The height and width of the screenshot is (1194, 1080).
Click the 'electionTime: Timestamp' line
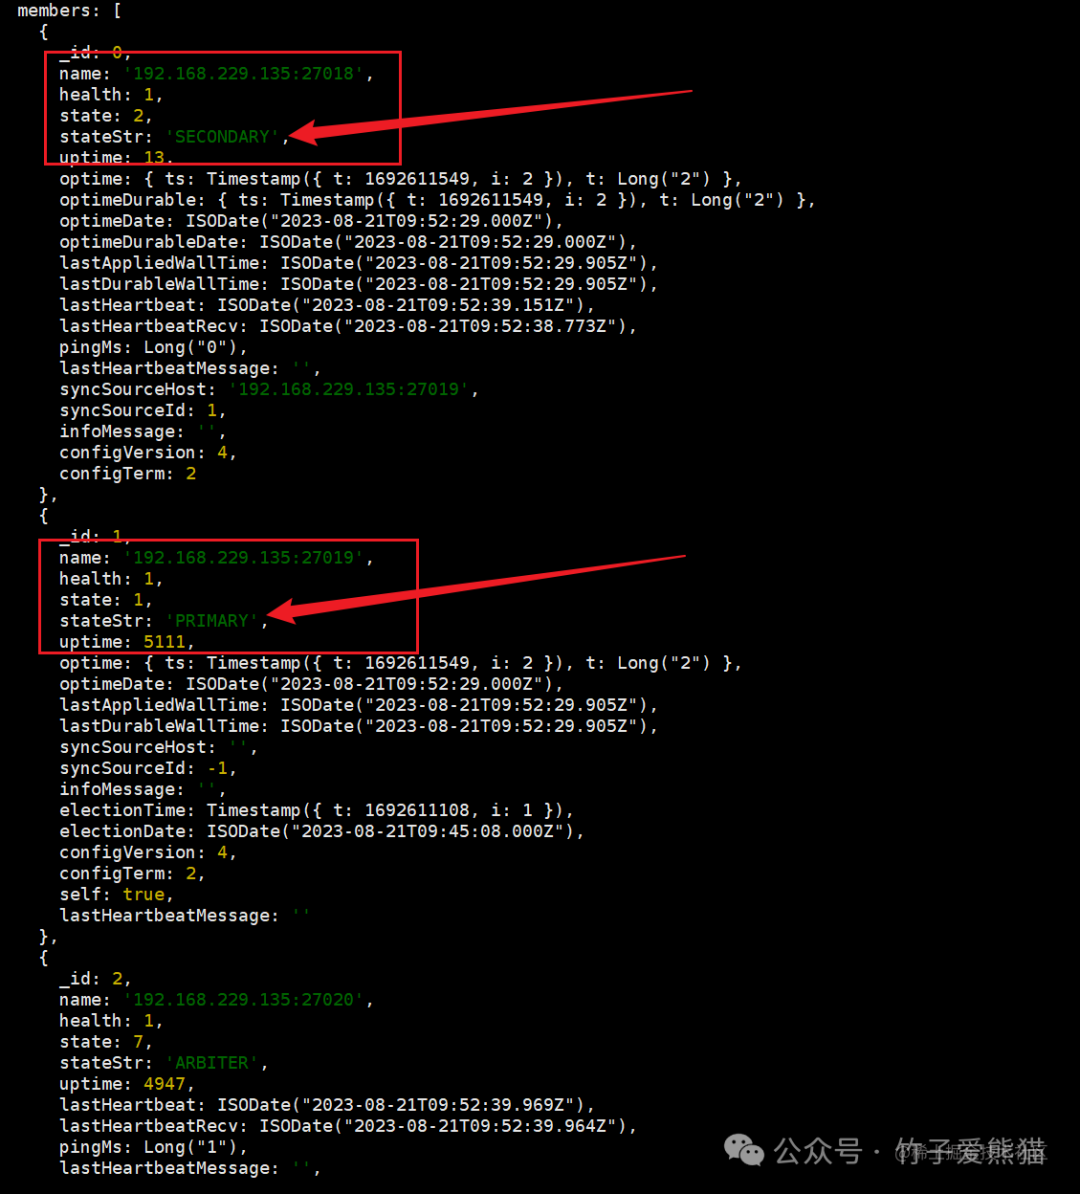click(316, 810)
